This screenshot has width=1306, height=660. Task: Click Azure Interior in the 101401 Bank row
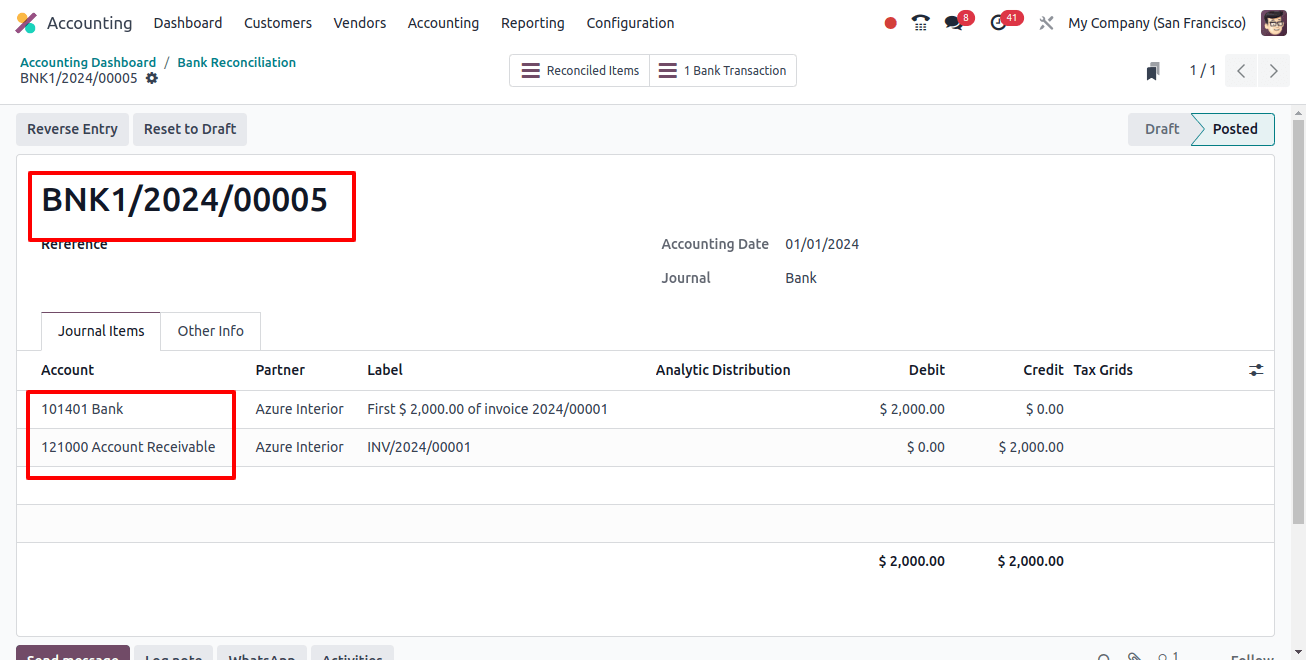pyautogui.click(x=299, y=409)
